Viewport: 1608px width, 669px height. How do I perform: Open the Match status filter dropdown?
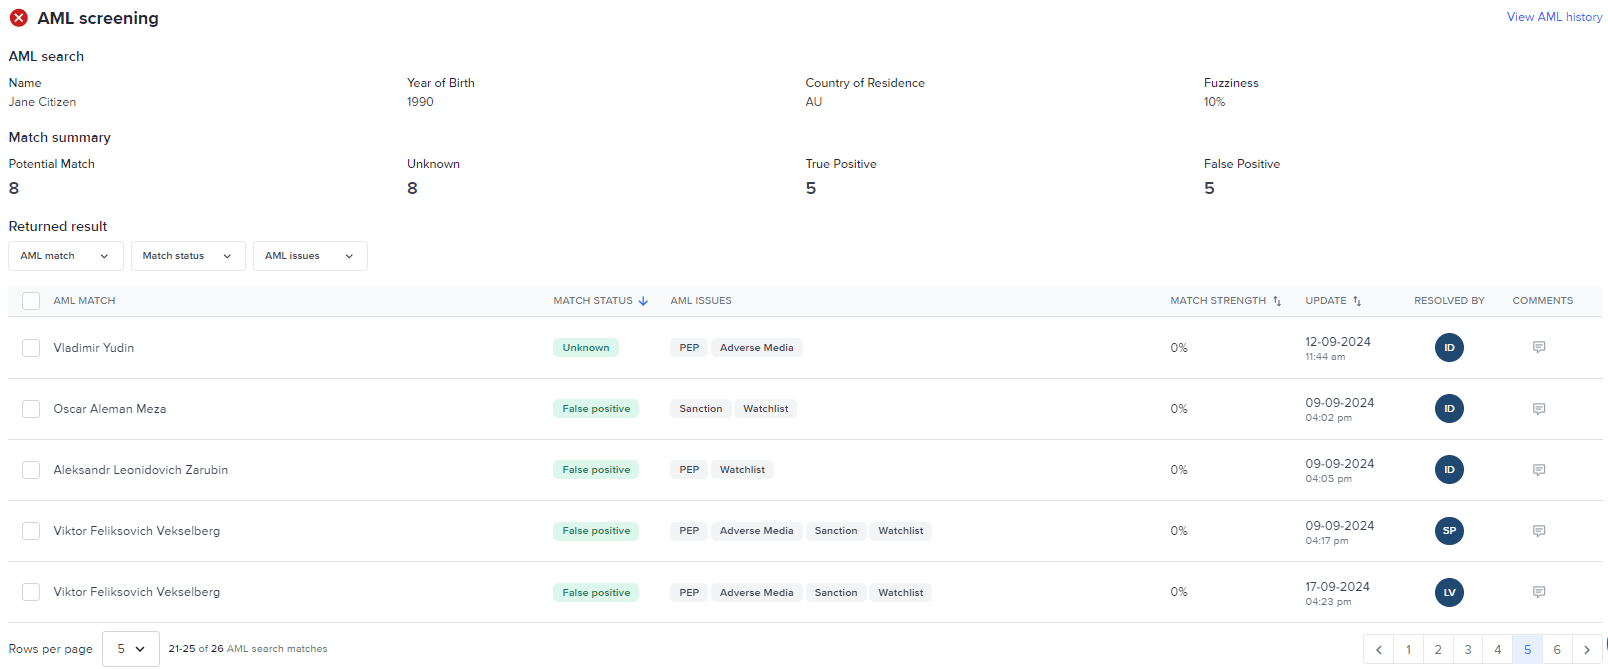tap(188, 256)
